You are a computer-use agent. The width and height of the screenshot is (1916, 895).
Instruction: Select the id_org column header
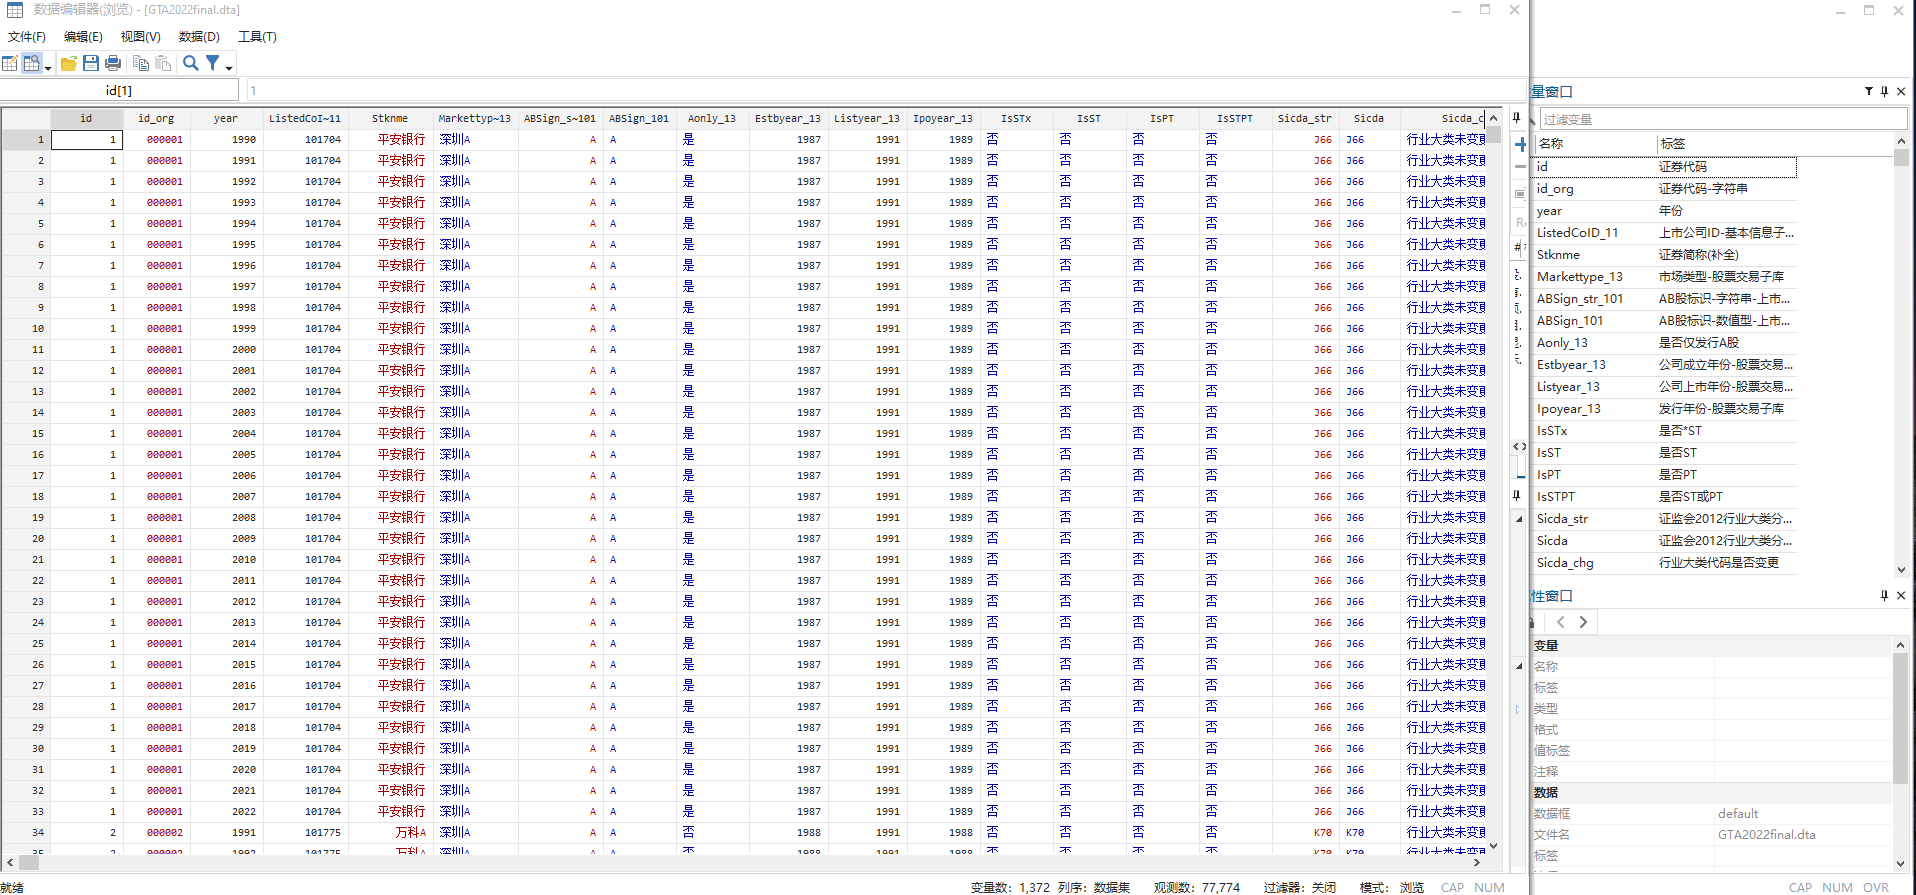coord(156,118)
